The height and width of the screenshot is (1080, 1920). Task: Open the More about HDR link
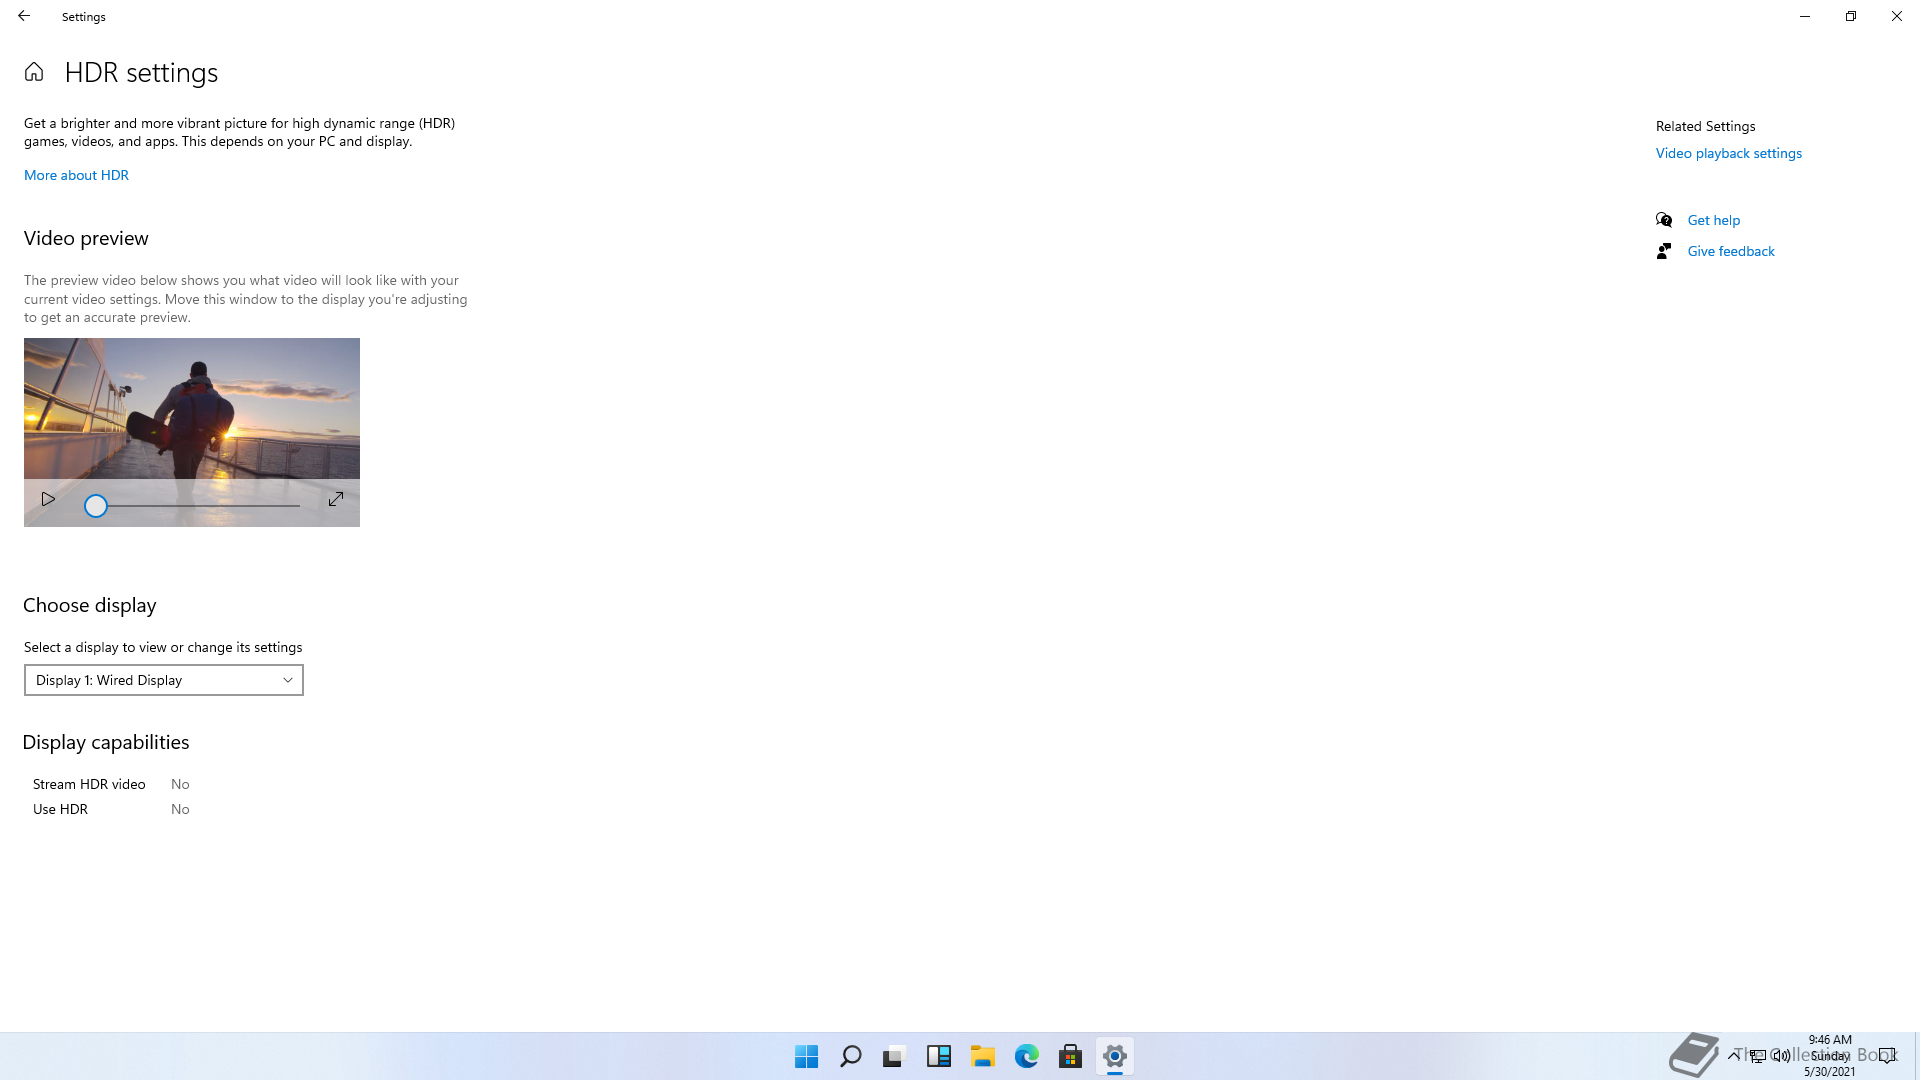coord(76,175)
